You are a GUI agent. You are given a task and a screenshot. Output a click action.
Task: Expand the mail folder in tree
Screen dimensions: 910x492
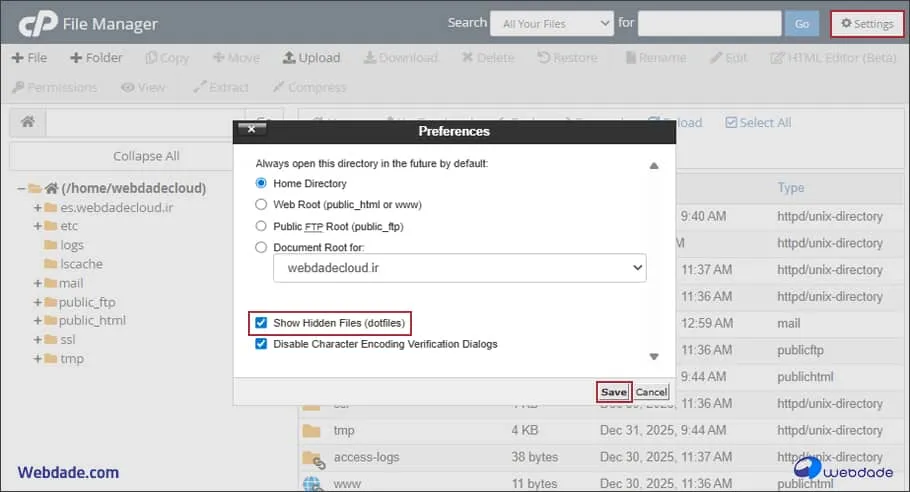pos(37,283)
